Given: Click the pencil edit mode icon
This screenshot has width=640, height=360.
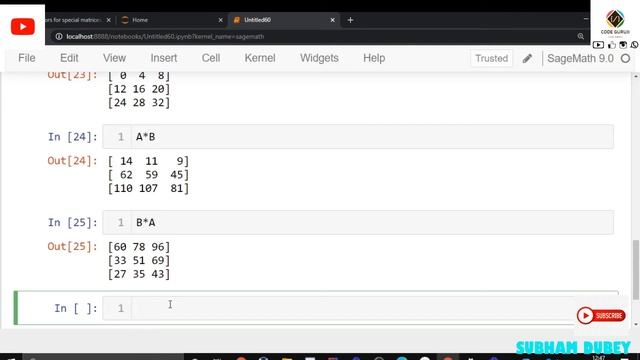Looking at the screenshot, I should [x=527, y=58].
